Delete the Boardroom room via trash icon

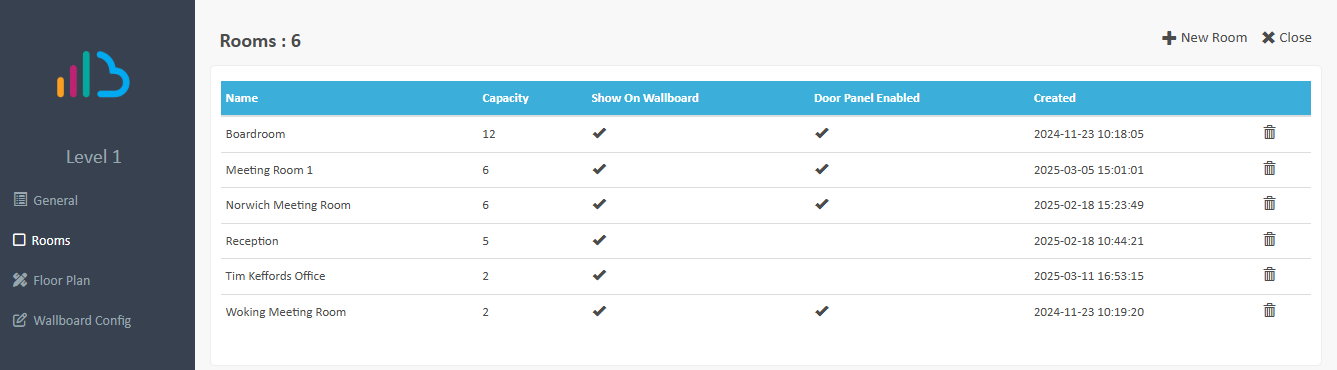[1269, 133]
